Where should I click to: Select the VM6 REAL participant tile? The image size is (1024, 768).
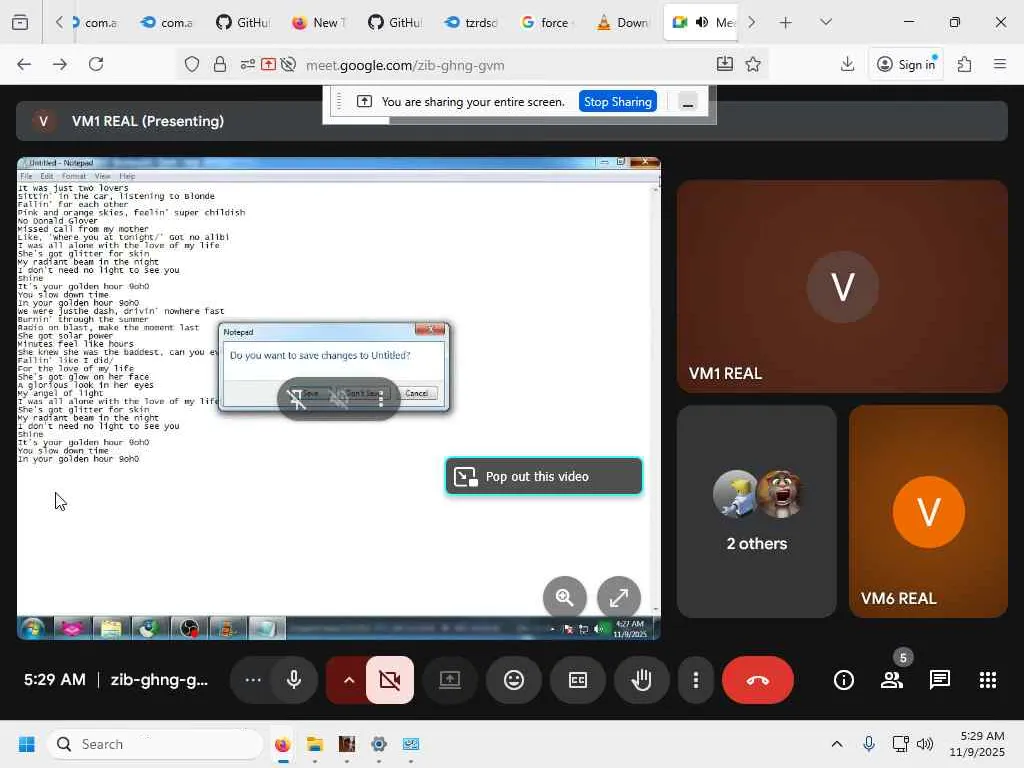(928, 511)
